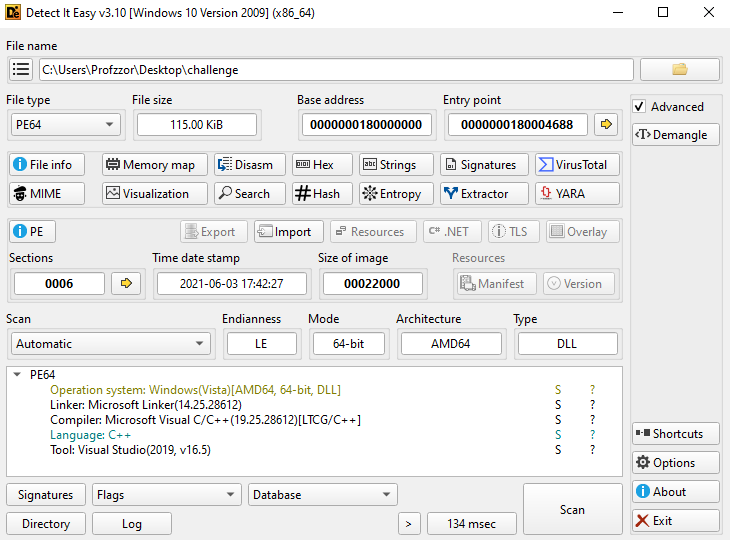Open sections list via arrow button
The height and width of the screenshot is (540, 730).
[126, 284]
